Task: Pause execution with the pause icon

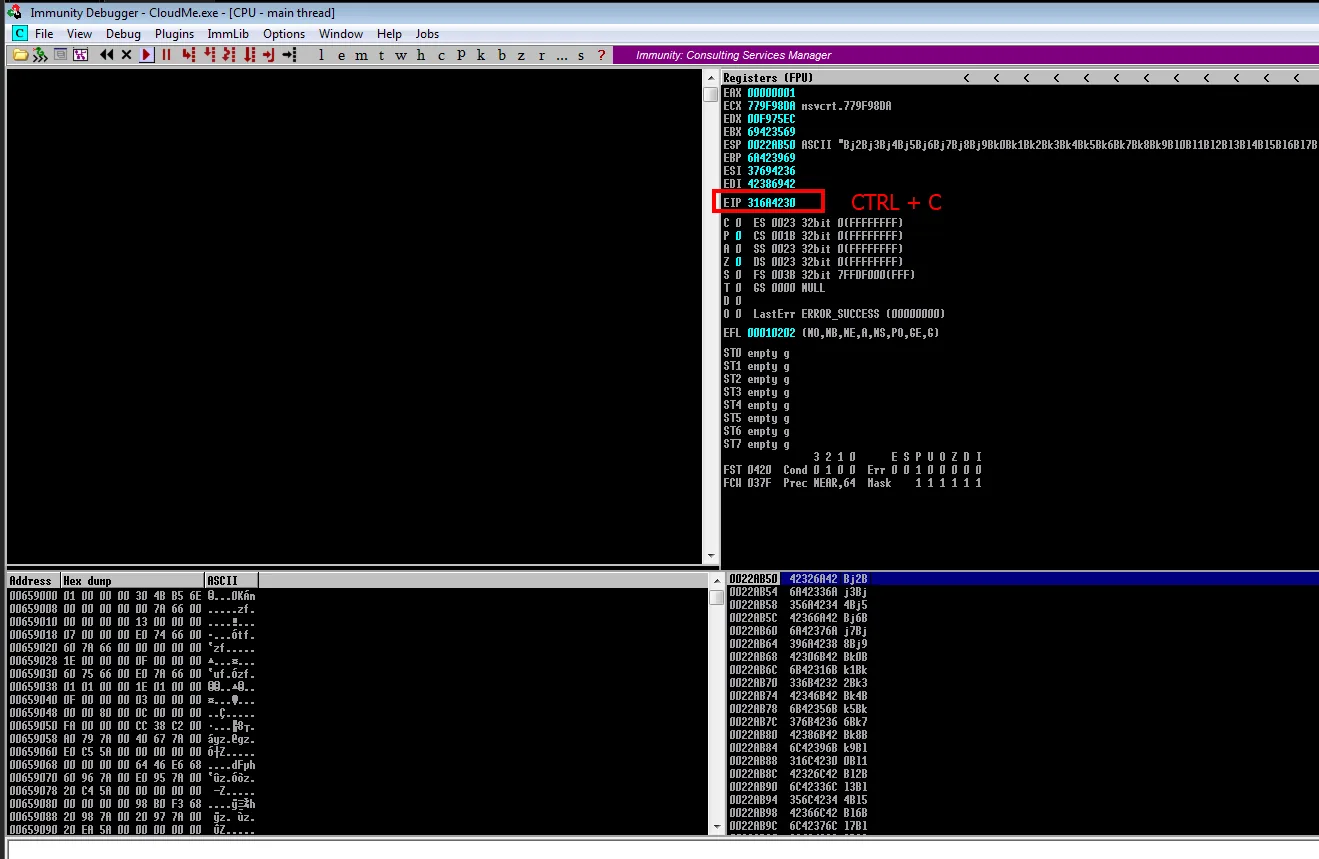Action: click(x=166, y=55)
